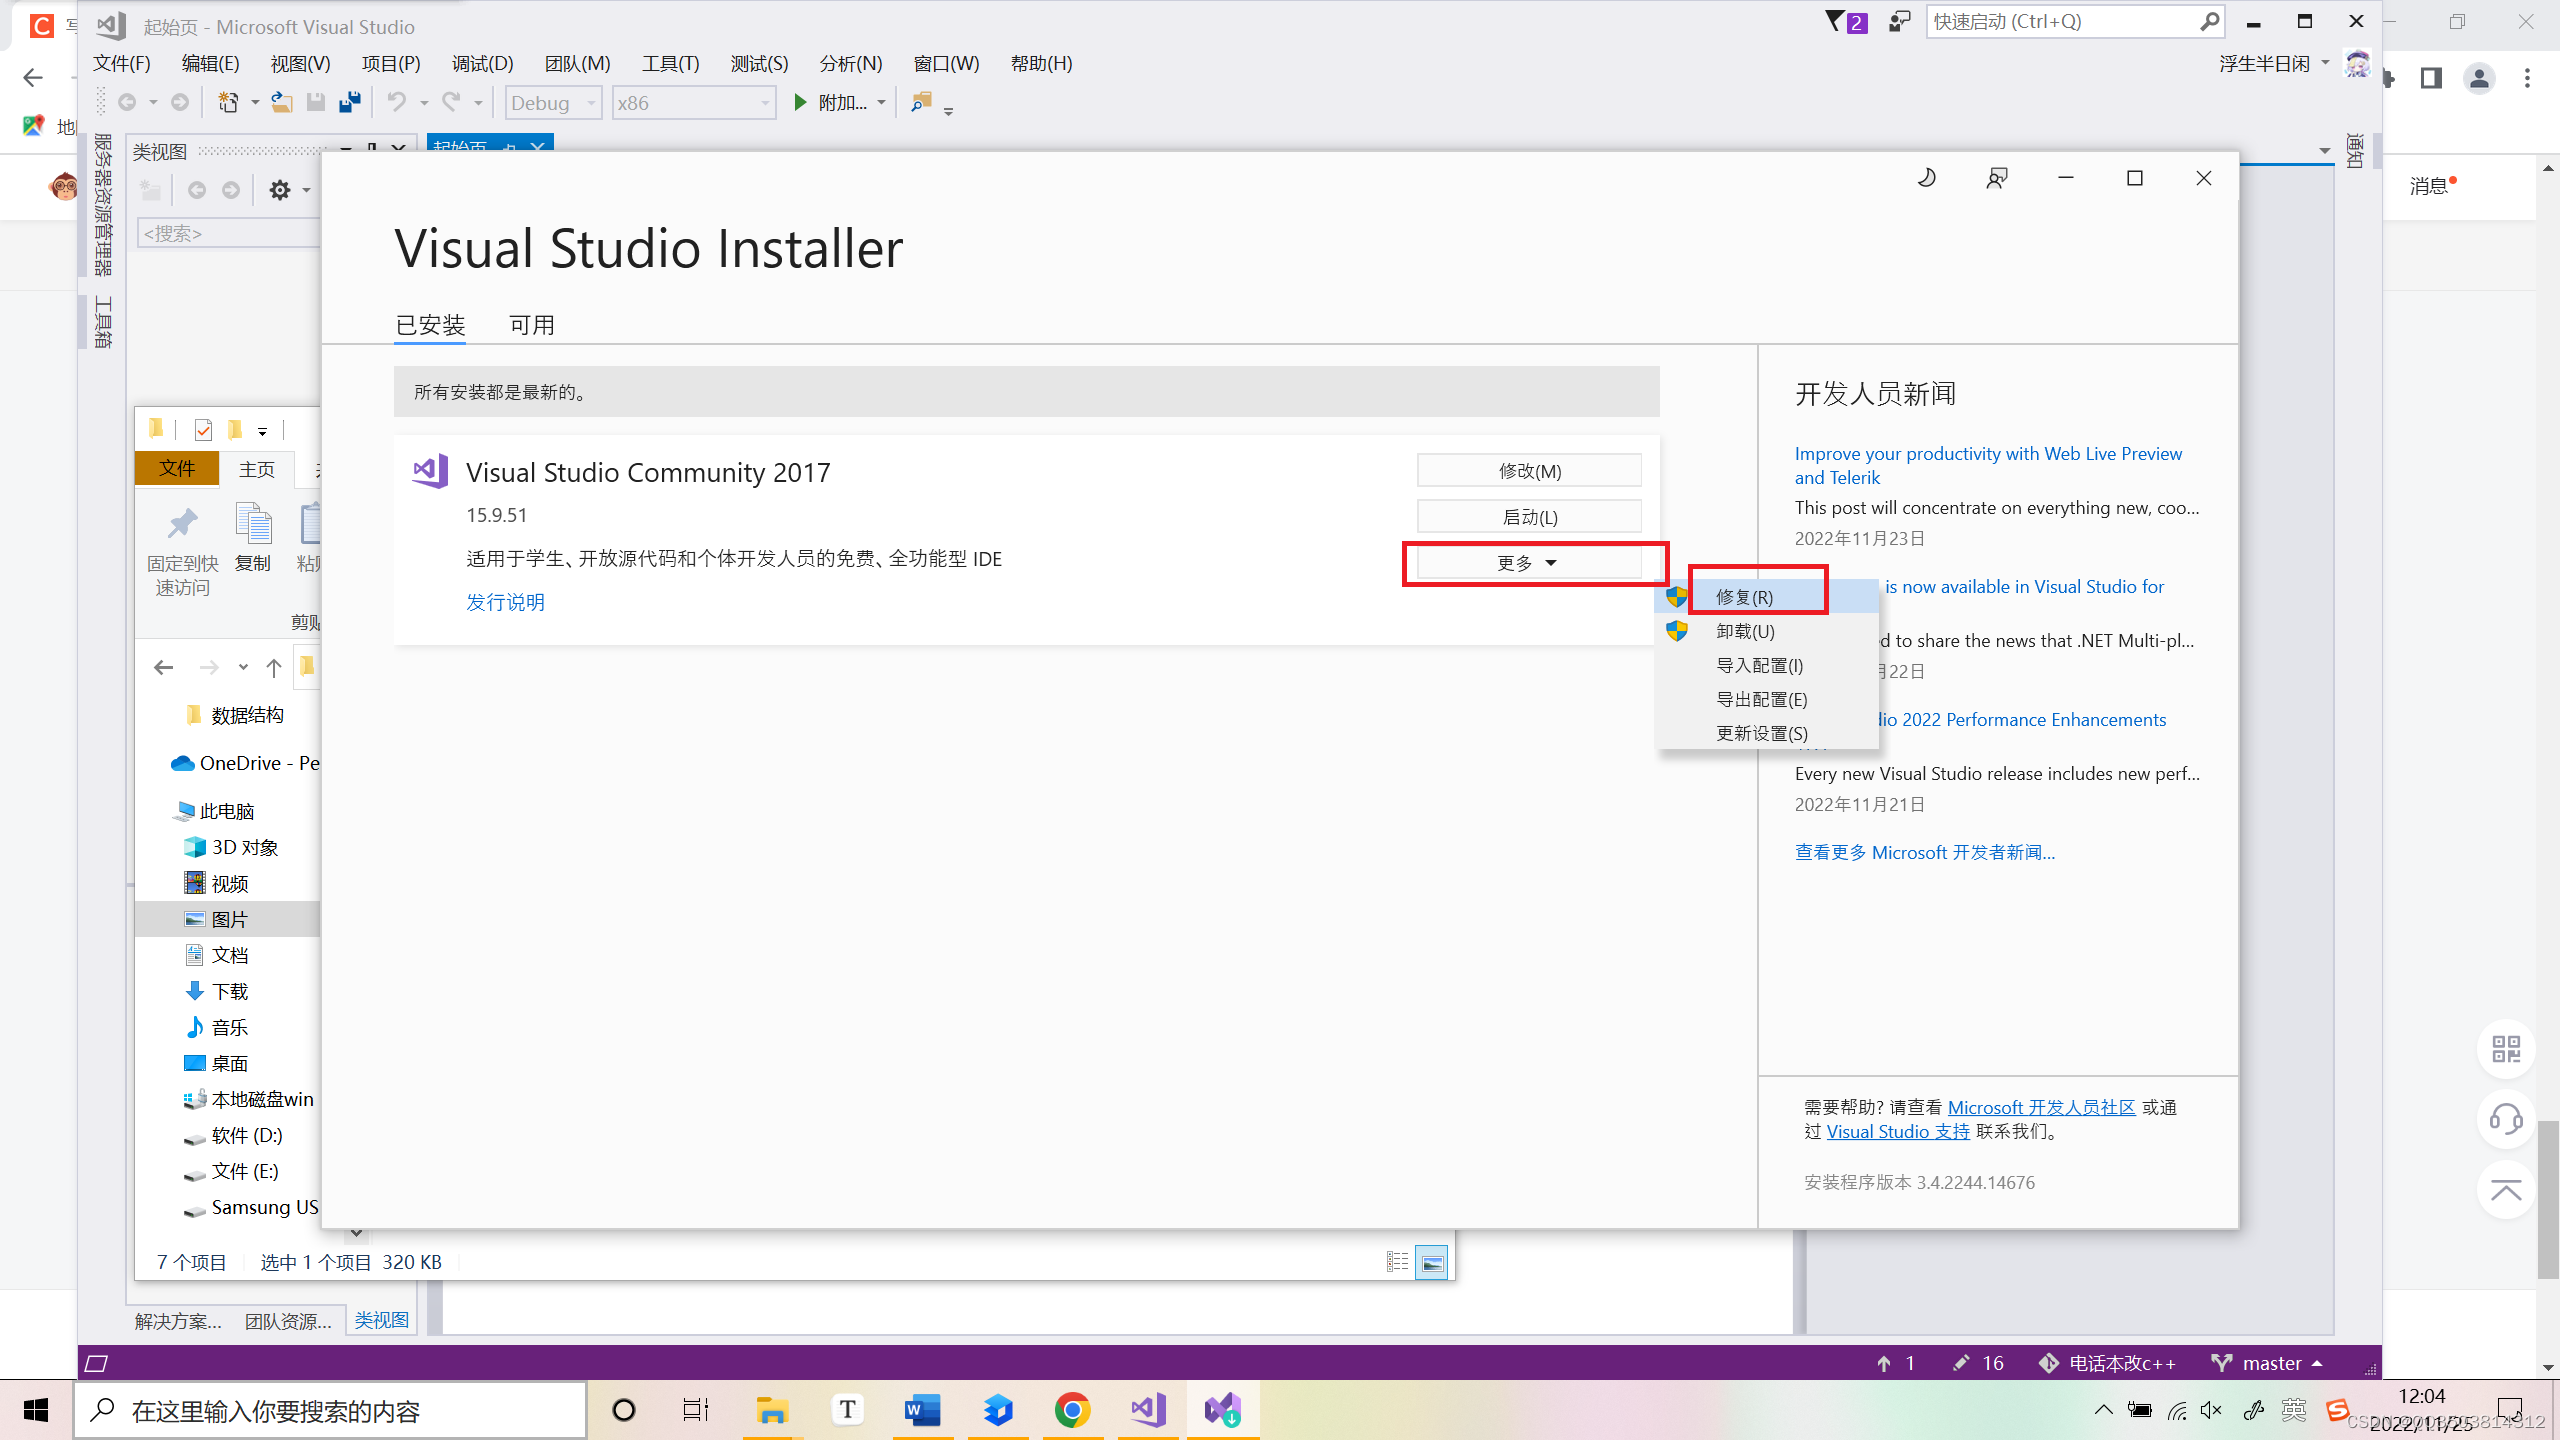2560x1440 pixels.
Task: Click the Visual Studio Installer taskbar icon
Action: click(1222, 1411)
